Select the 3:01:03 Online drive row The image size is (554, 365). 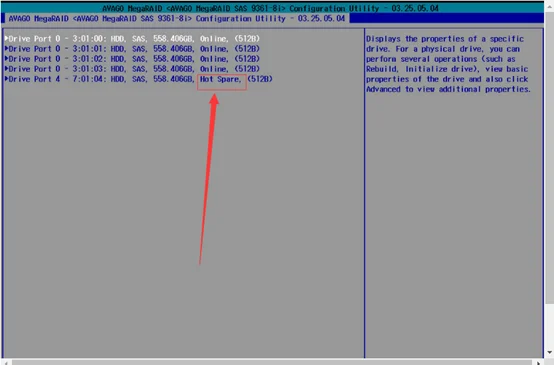tap(132, 69)
